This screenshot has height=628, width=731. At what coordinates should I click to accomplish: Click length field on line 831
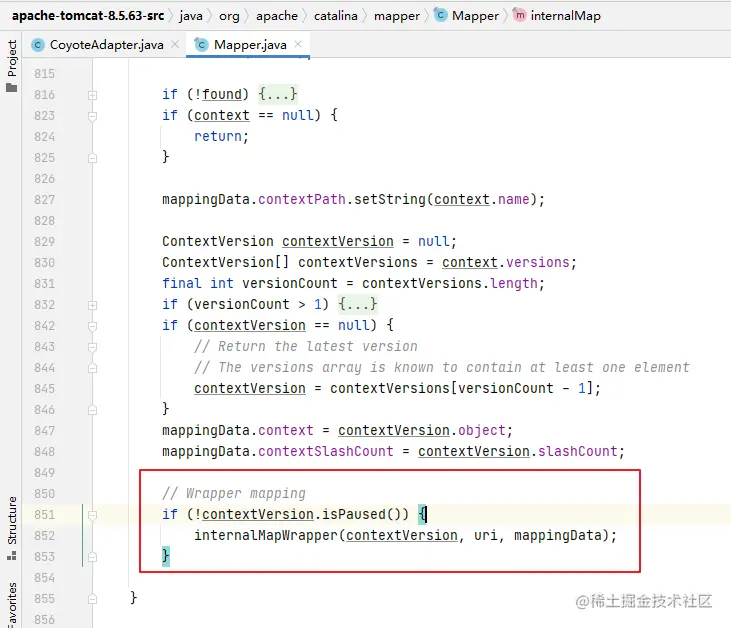[513, 283]
